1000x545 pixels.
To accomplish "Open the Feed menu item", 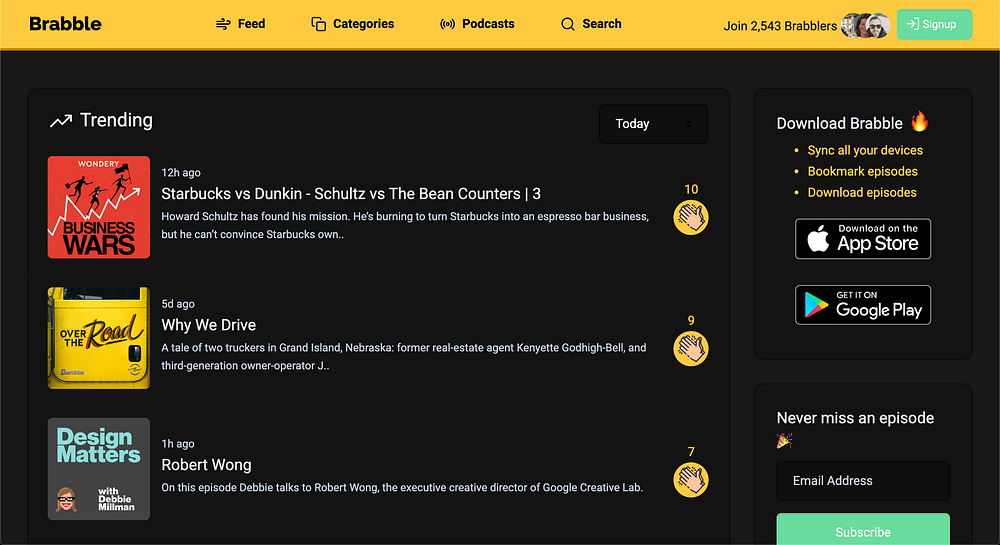I will coord(240,24).
